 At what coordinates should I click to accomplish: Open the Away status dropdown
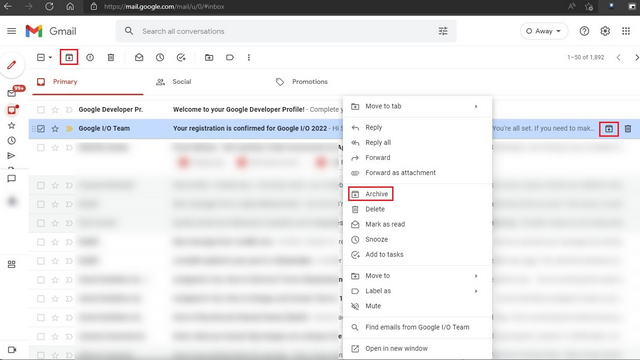(544, 31)
